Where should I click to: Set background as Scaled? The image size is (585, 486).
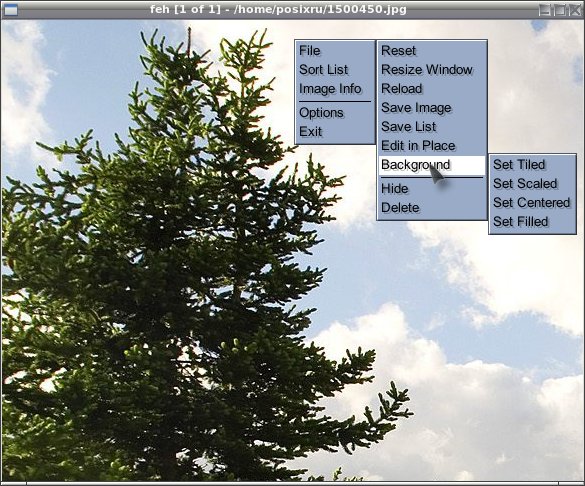[x=532, y=184]
